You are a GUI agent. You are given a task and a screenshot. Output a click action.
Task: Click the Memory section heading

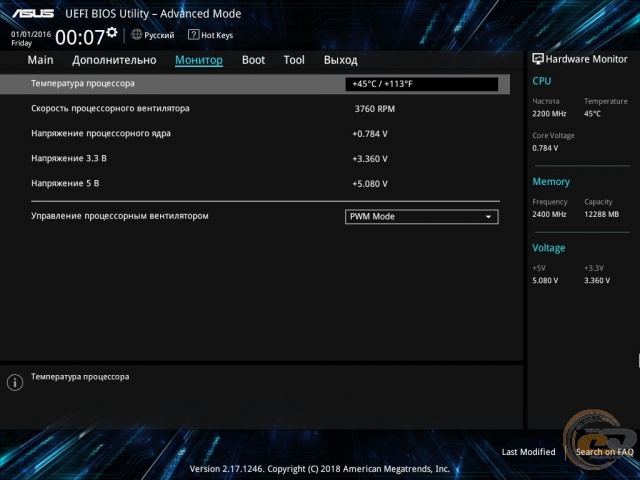tap(551, 182)
